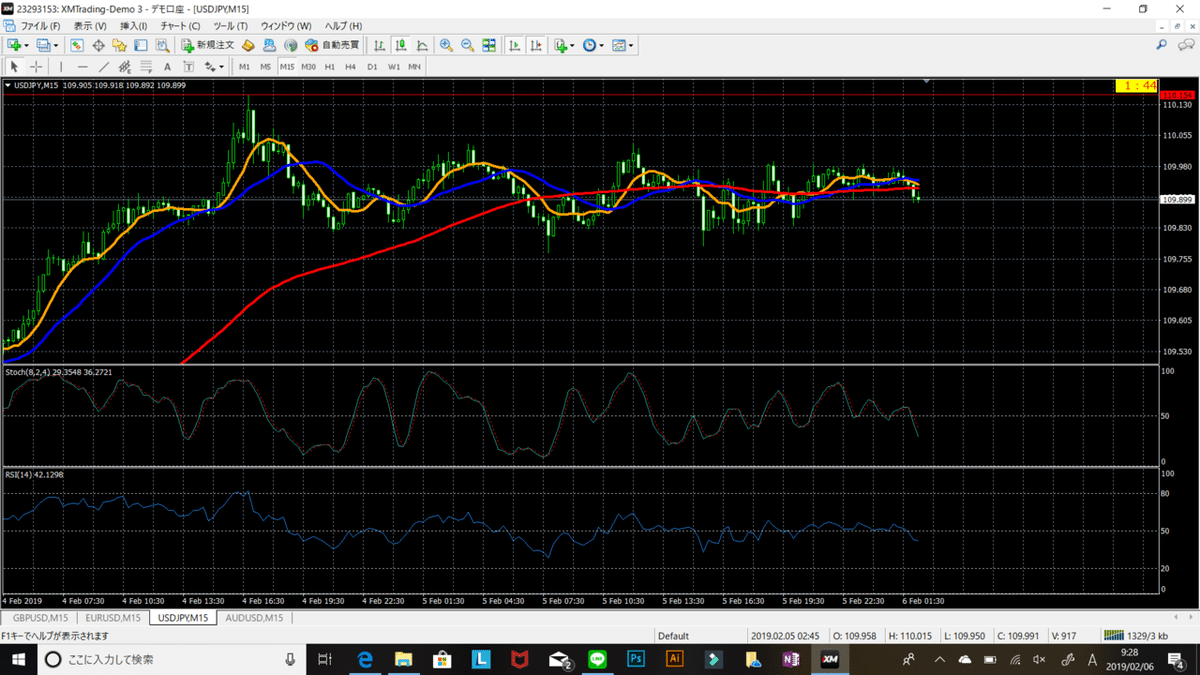Select the arrow cursor tool
The width and height of the screenshot is (1200, 675).
point(14,66)
